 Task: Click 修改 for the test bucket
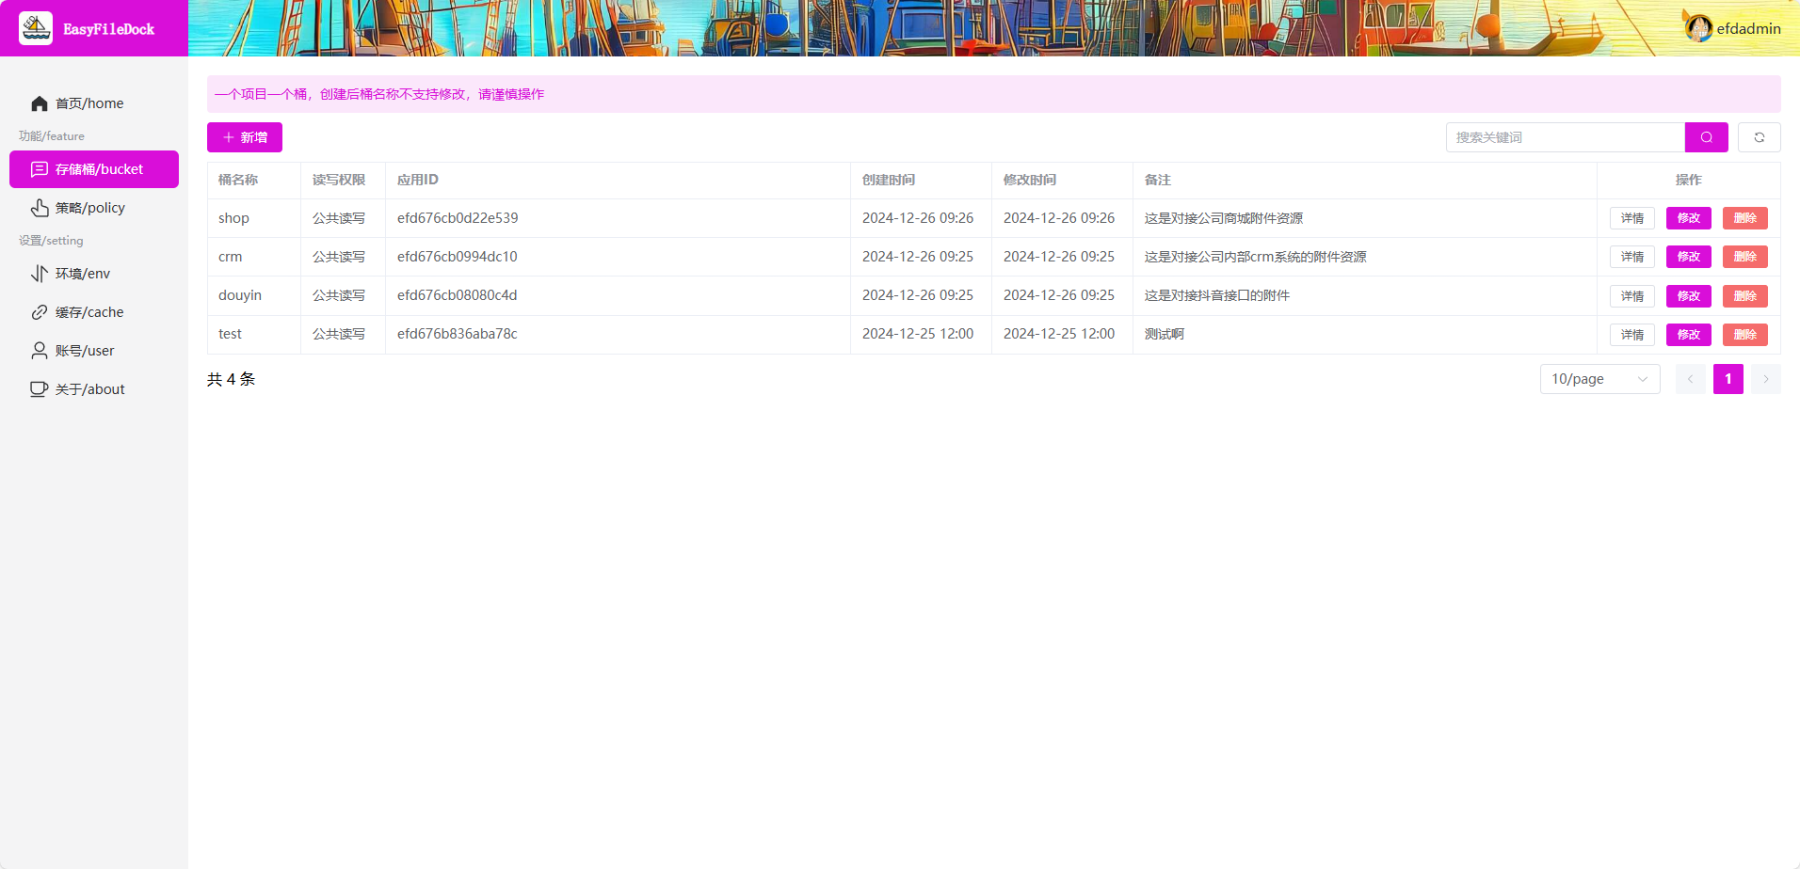point(1688,335)
